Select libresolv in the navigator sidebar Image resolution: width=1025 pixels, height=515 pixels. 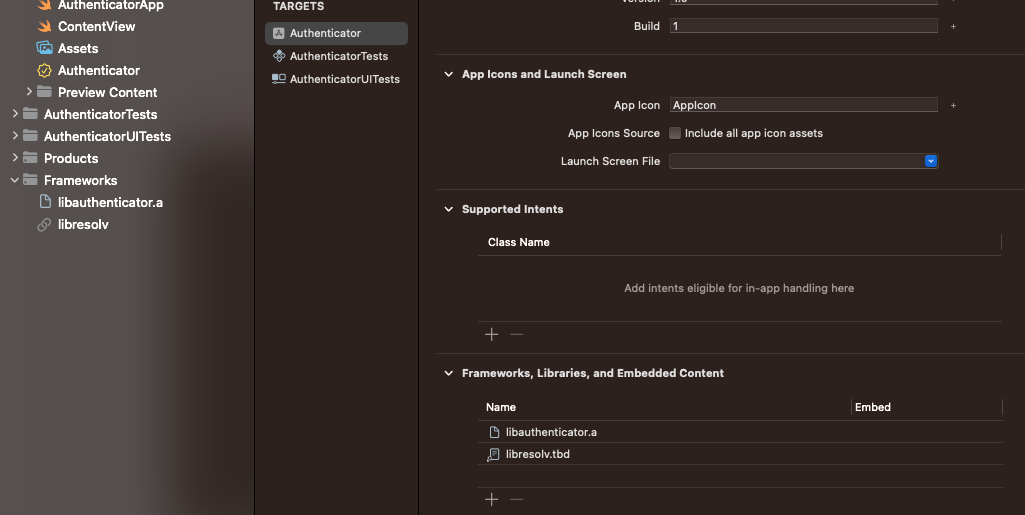(83, 225)
